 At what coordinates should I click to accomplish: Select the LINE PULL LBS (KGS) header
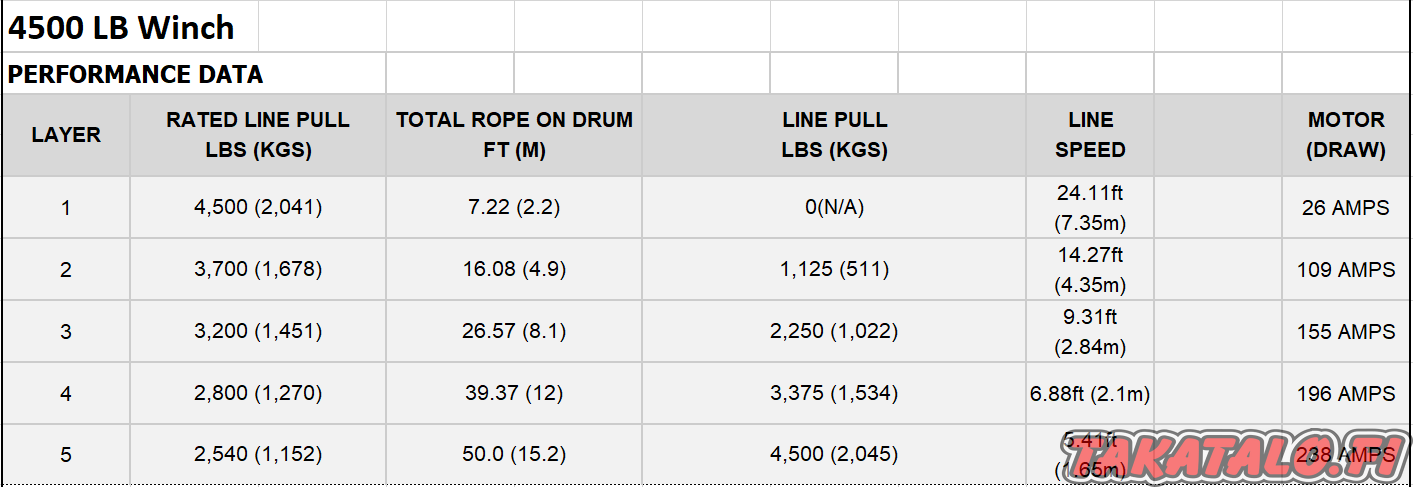click(834, 135)
